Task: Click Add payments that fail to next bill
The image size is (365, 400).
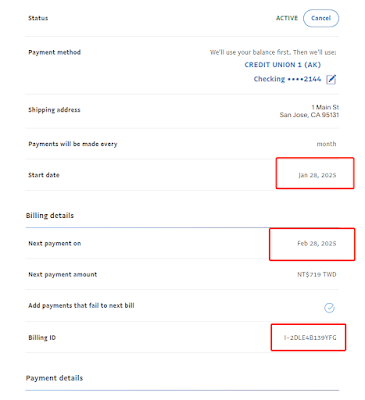Action: pos(81,305)
